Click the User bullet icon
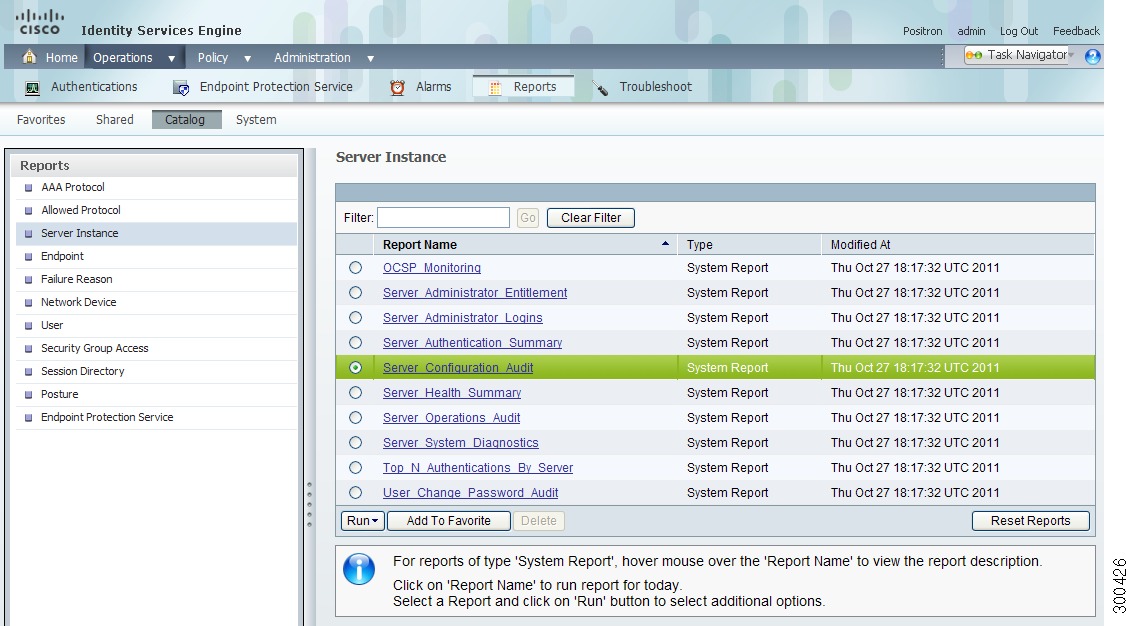 click(x=29, y=325)
